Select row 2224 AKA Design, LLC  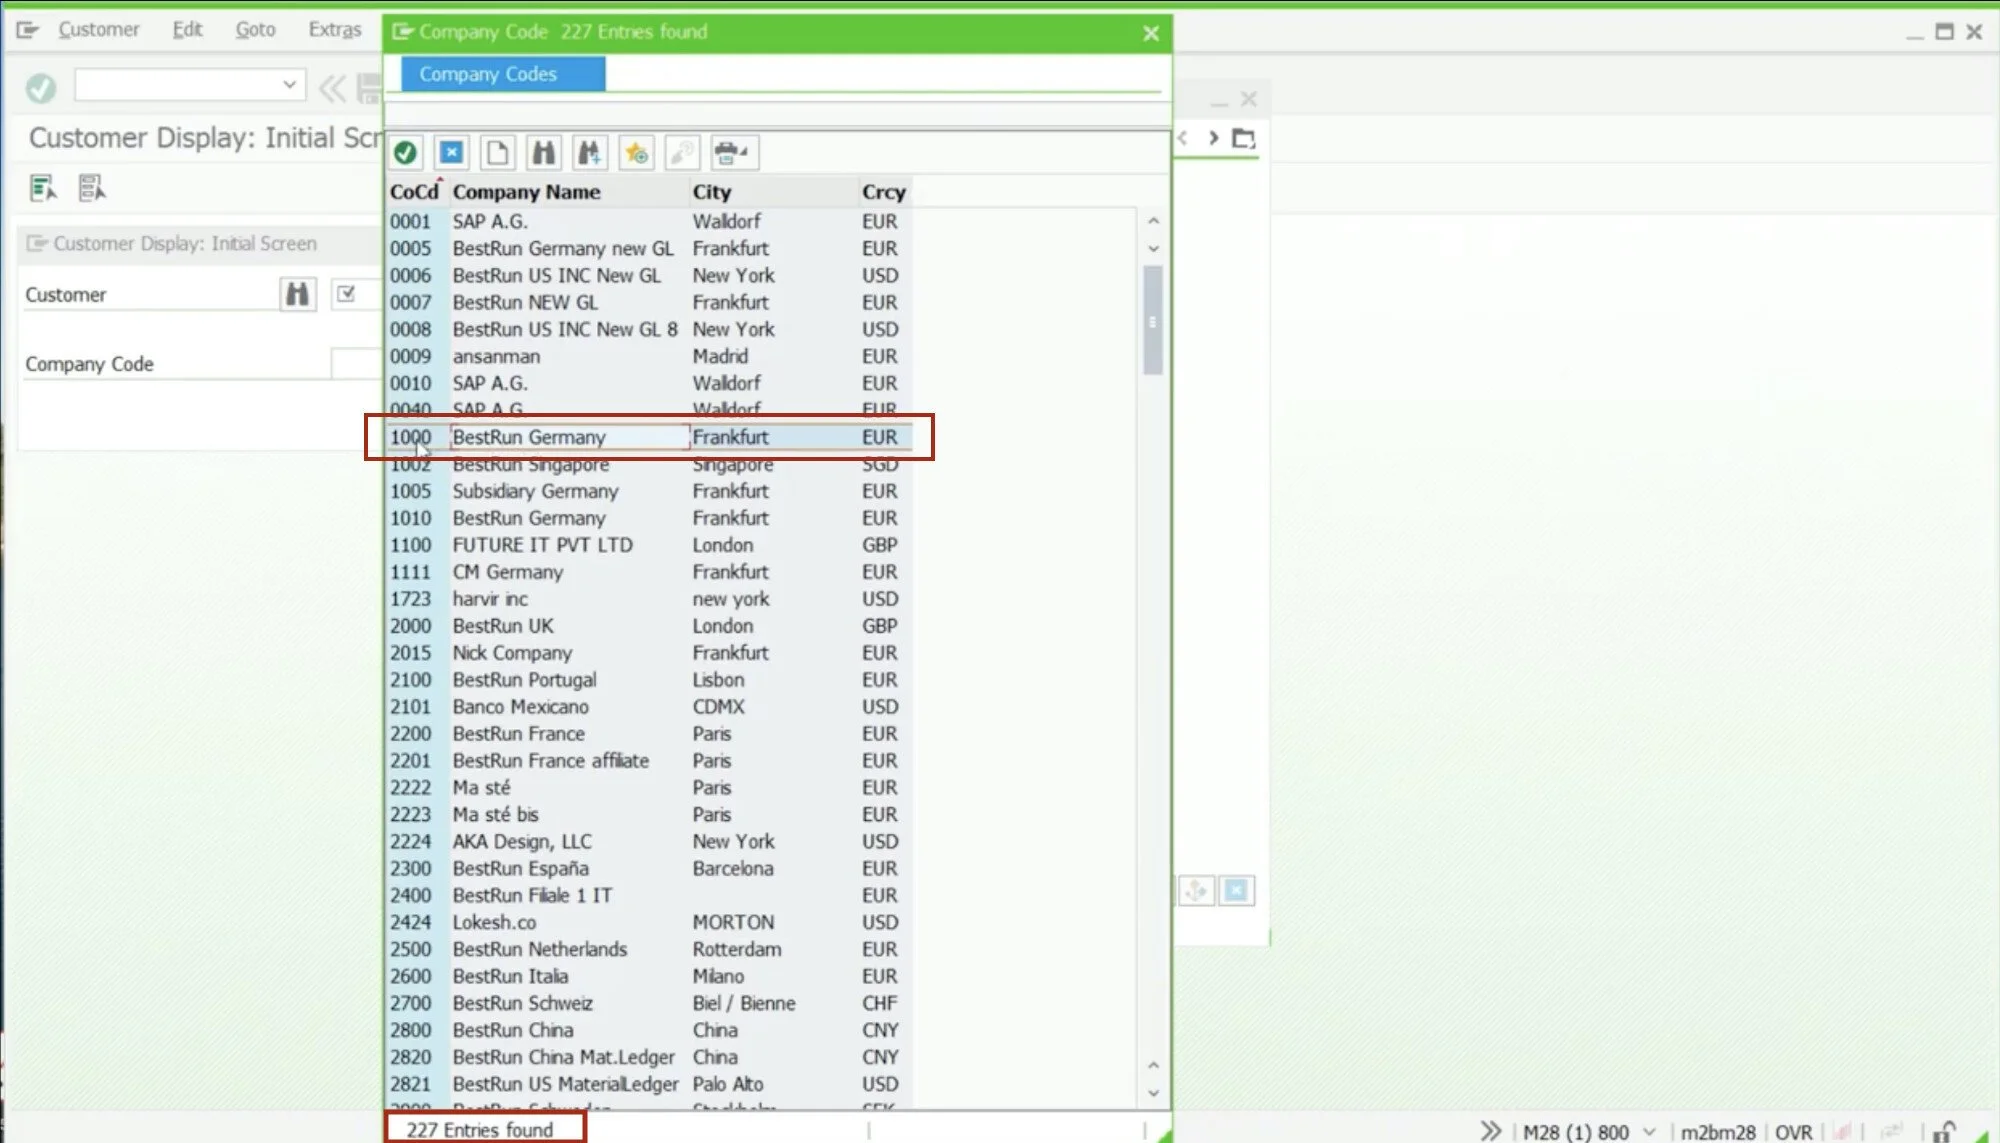[x=649, y=842]
